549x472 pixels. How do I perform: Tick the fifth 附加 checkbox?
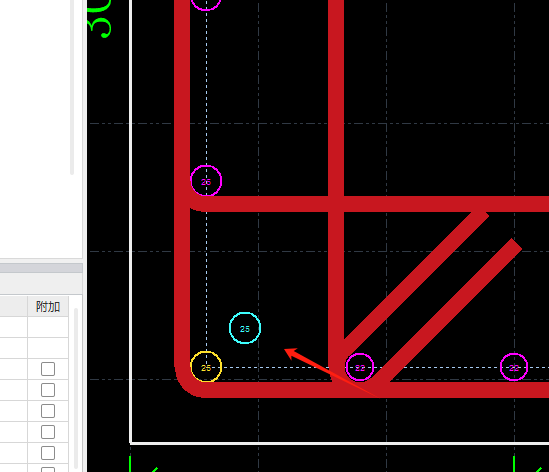tap(48, 453)
